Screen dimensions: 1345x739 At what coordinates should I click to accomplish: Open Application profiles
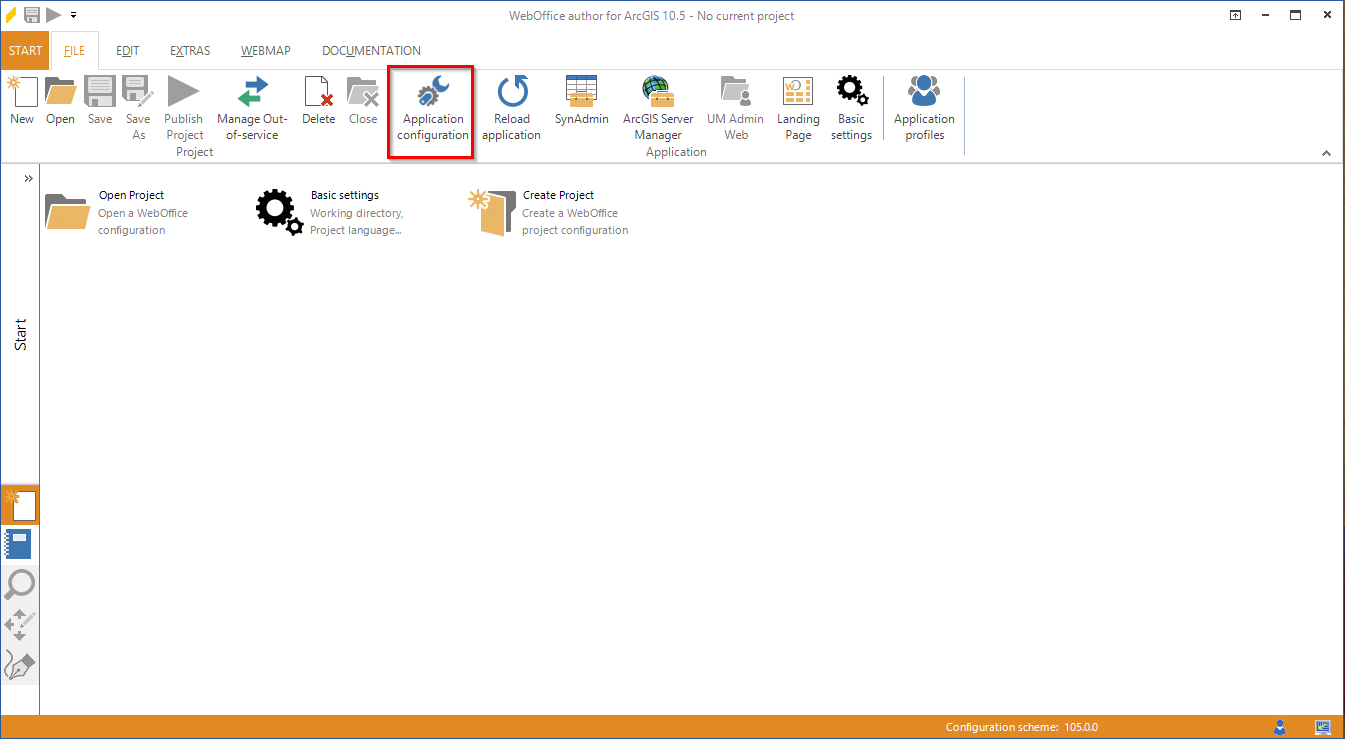[923, 103]
